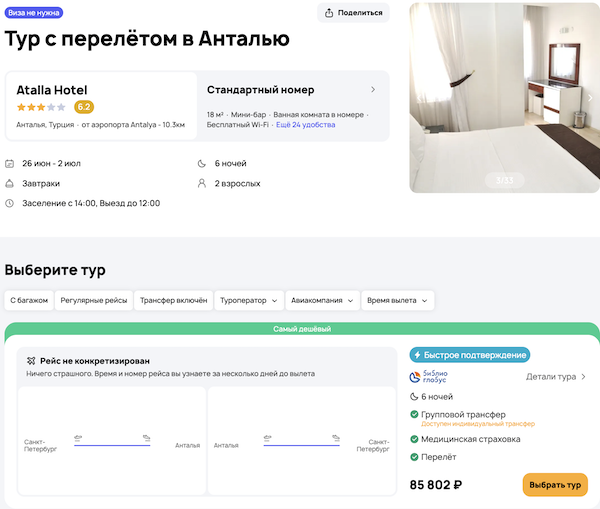Open the Время вылета dropdown

pos(398,300)
